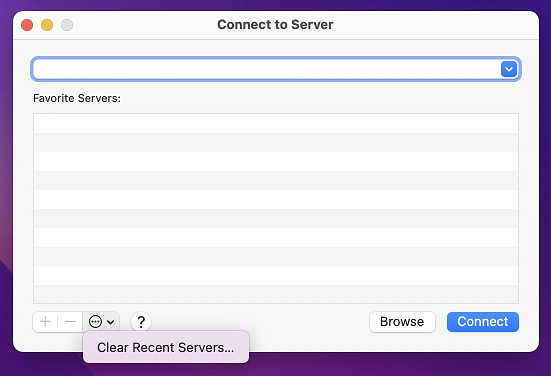The height and width of the screenshot is (376, 551).
Task: Close the Connect to Server window
Action: [27, 25]
